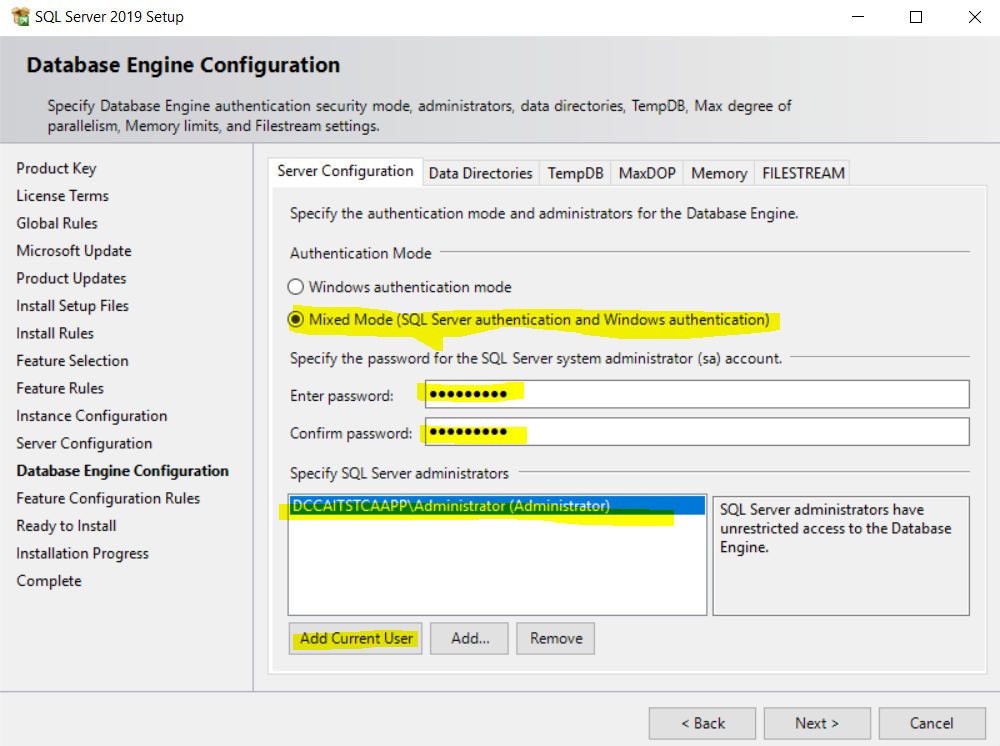
Task: Select Mixed Mode authentication radio button
Action: pos(295,319)
